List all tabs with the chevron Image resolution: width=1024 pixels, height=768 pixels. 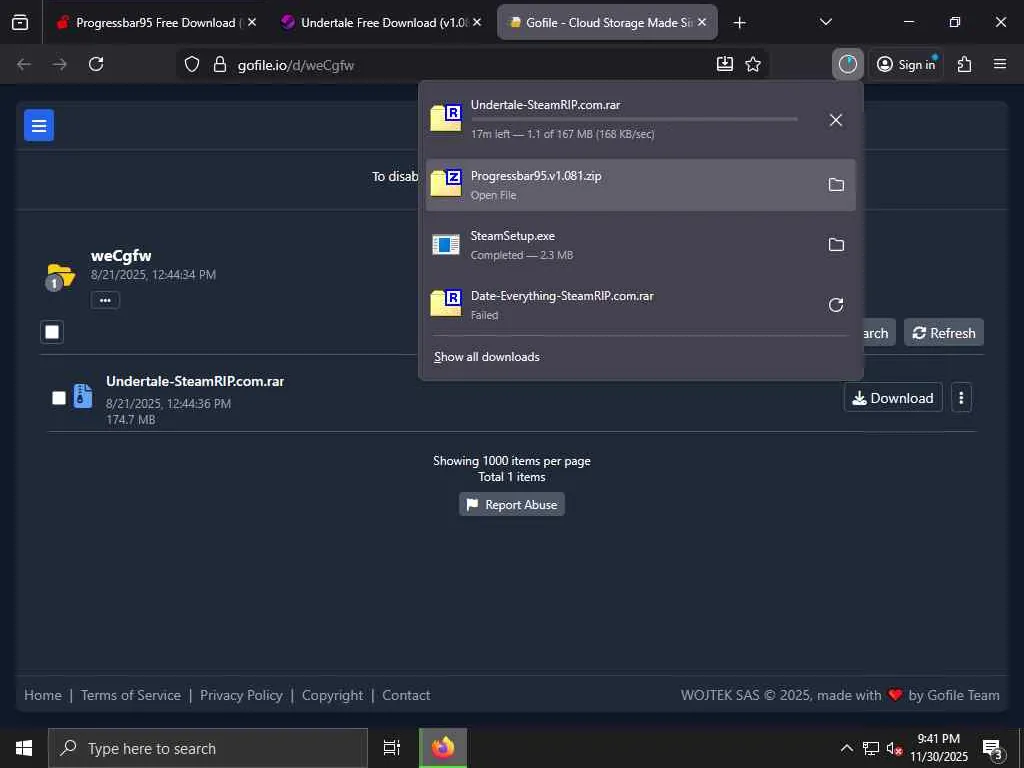pos(825,23)
